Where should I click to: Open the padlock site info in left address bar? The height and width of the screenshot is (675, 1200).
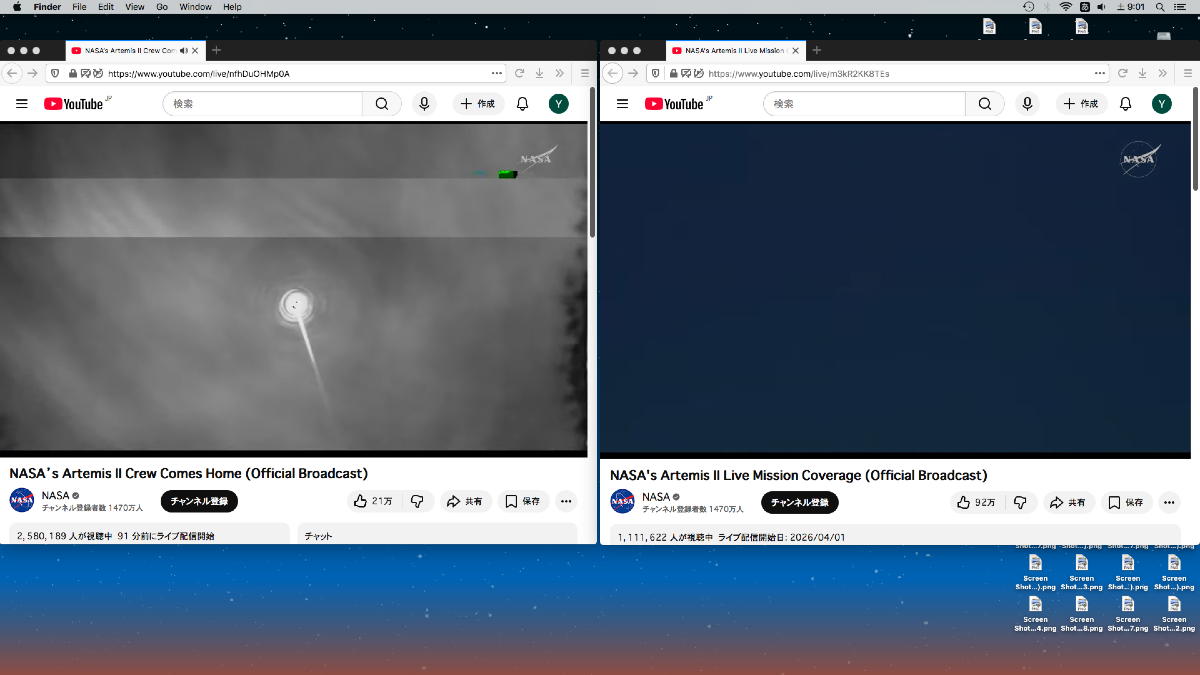tap(73, 73)
